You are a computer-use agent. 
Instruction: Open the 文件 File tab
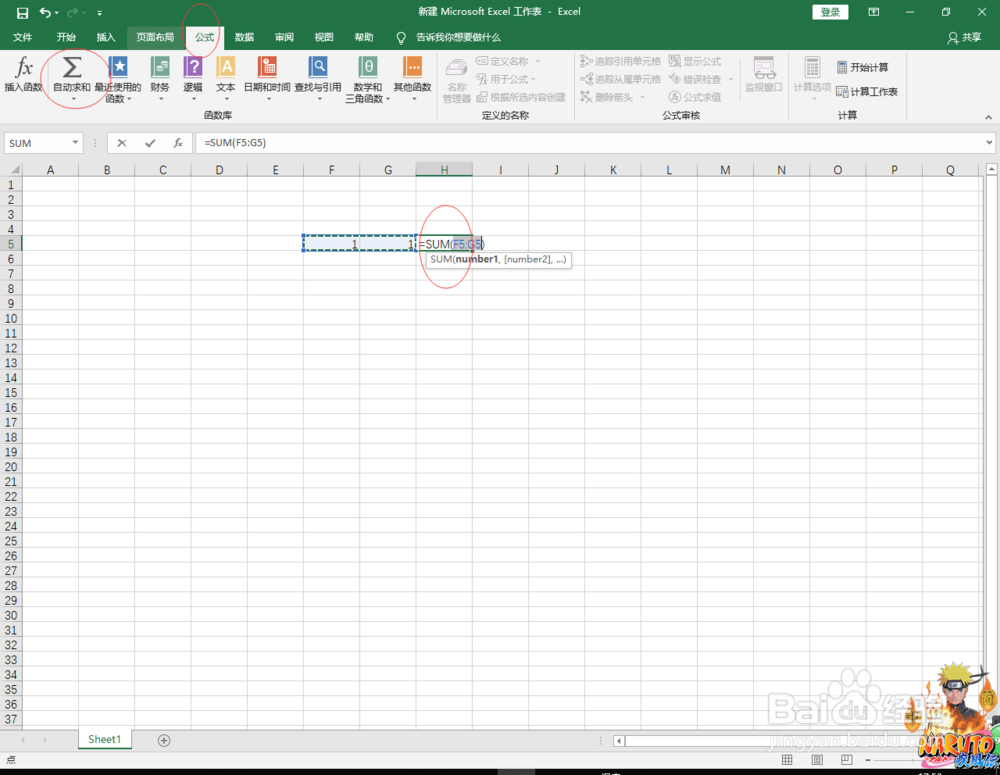(22, 38)
